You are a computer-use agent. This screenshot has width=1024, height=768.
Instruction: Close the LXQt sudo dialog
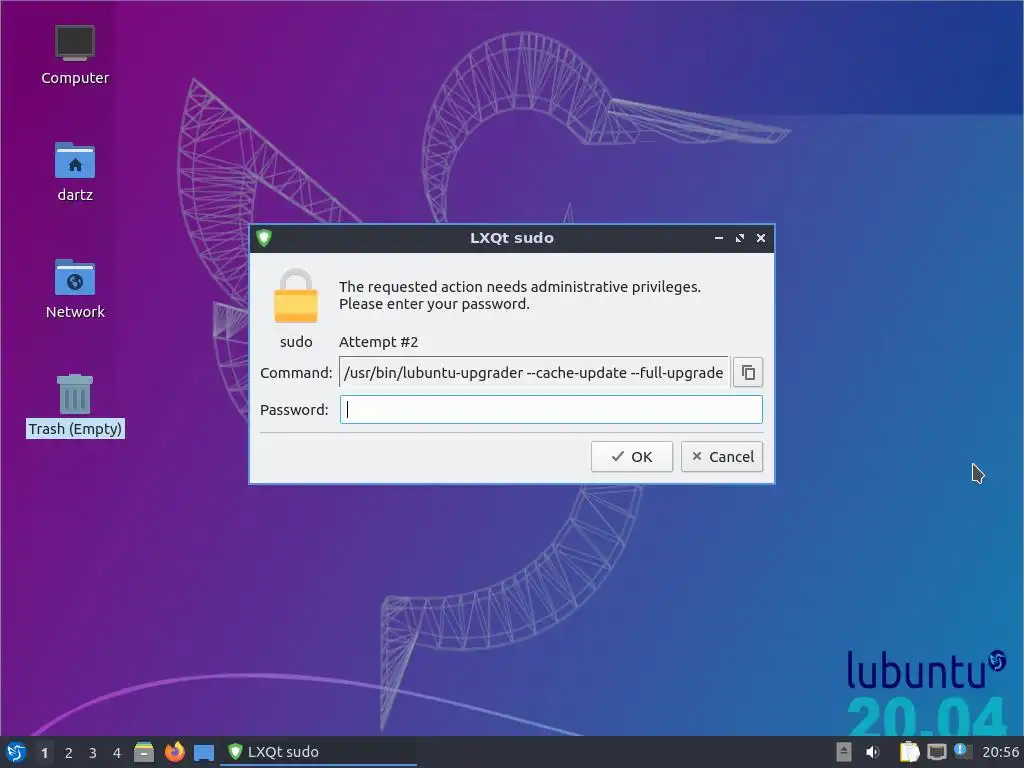pos(761,238)
